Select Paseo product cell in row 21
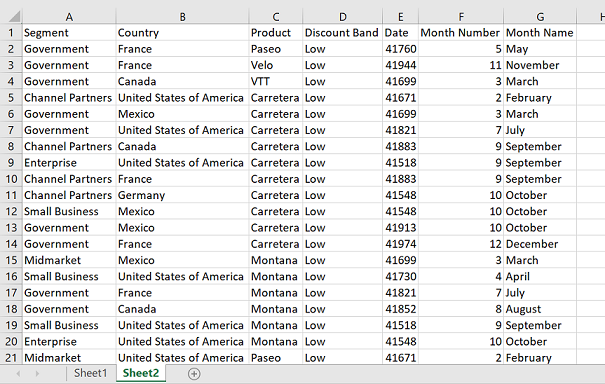The height and width of the screenshot is (384, 605). coord(275,358)
